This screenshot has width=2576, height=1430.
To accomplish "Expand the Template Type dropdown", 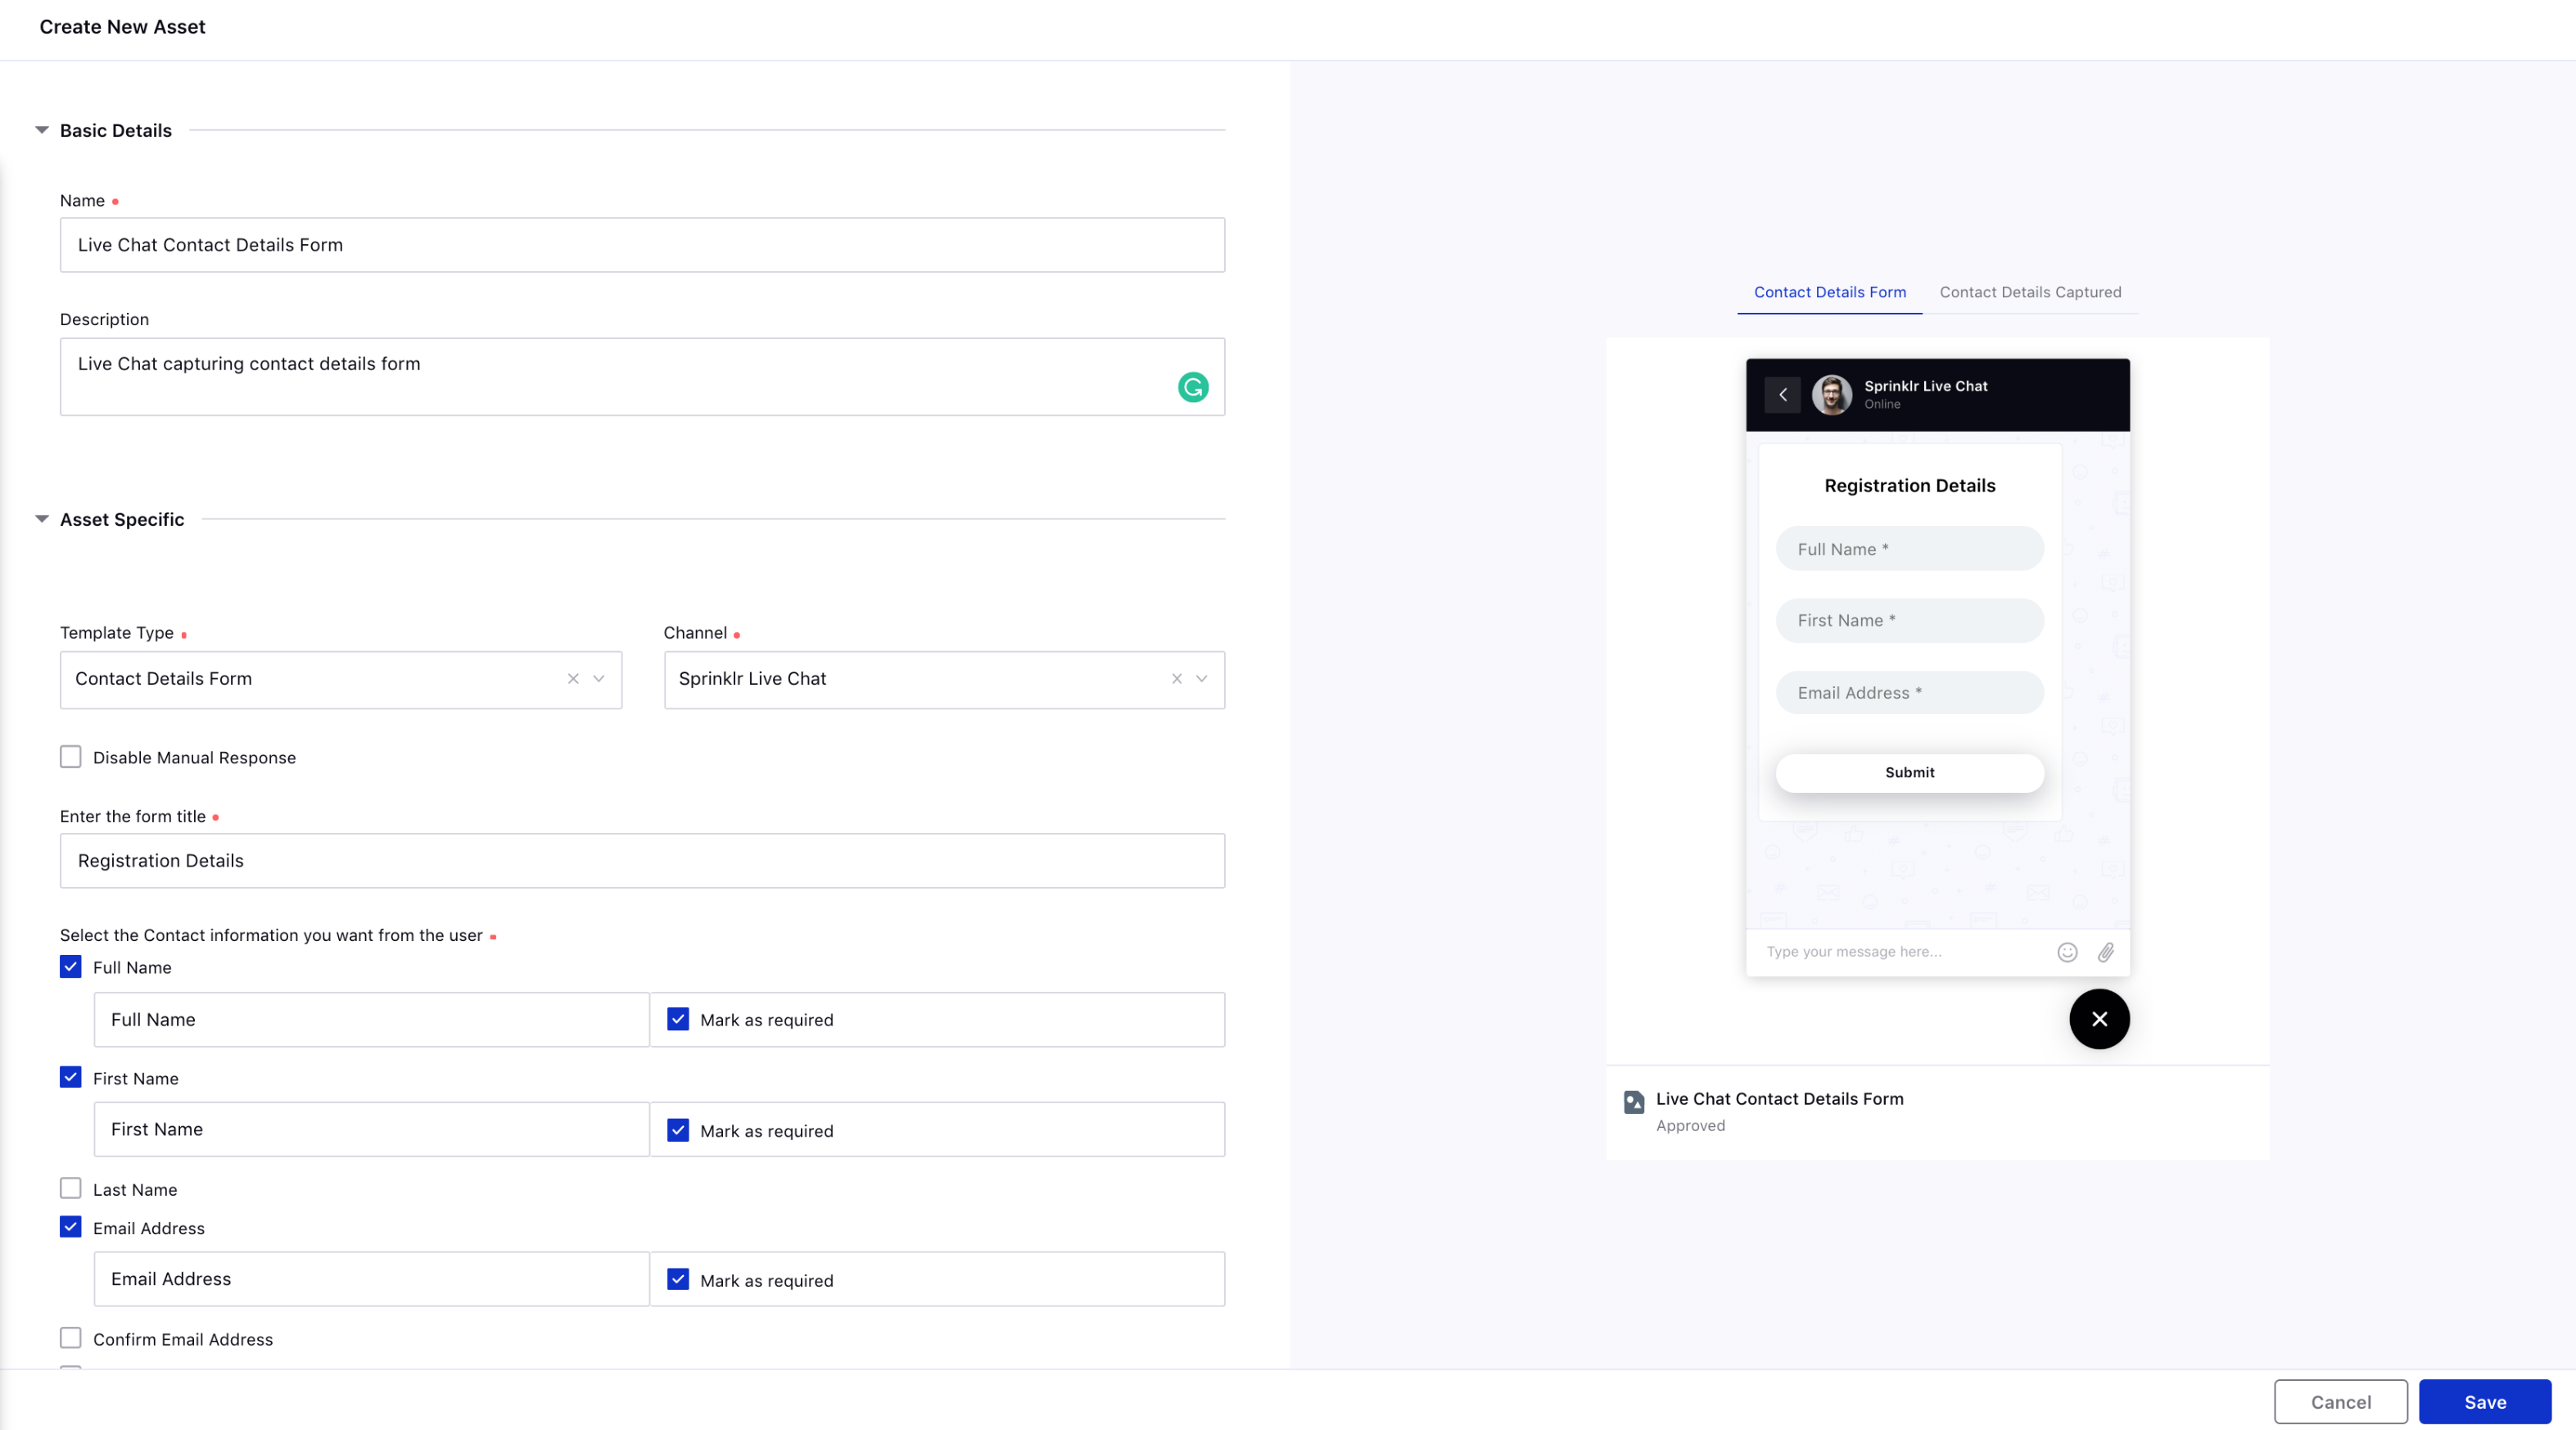I will tap(599, 678).
